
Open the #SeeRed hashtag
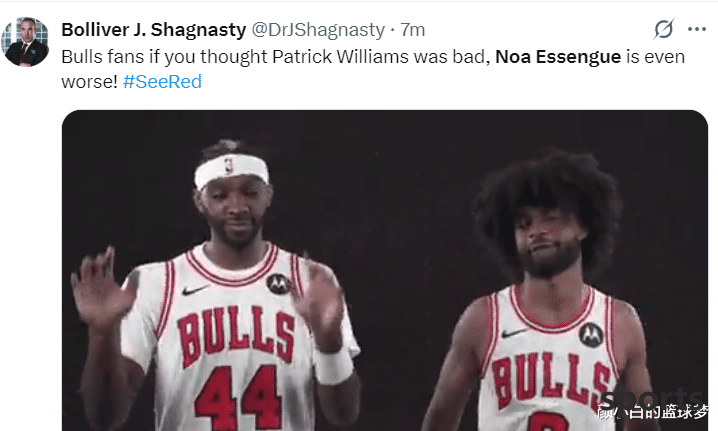pos(162,82)
